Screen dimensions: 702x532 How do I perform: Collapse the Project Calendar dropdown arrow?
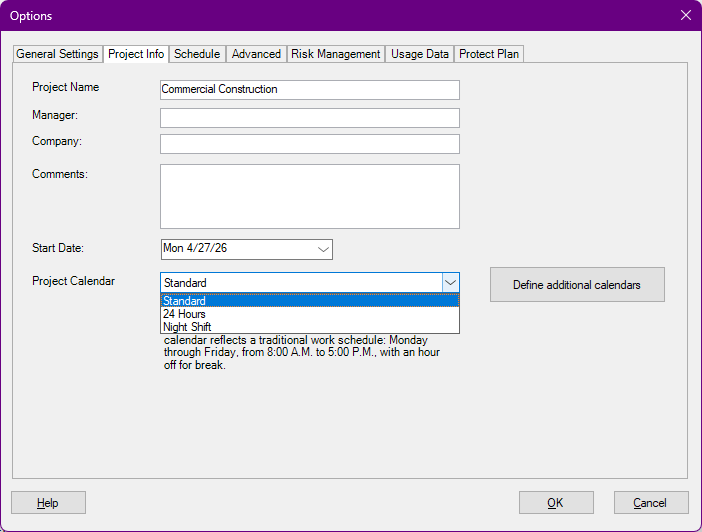[x=450, y=283]
